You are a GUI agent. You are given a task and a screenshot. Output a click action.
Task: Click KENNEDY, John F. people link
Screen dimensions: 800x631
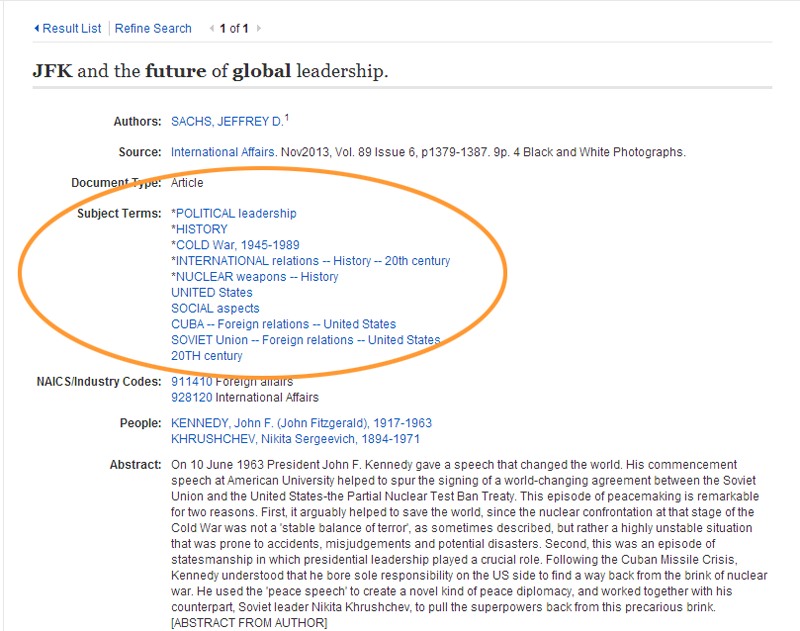[x=301, y=423]
